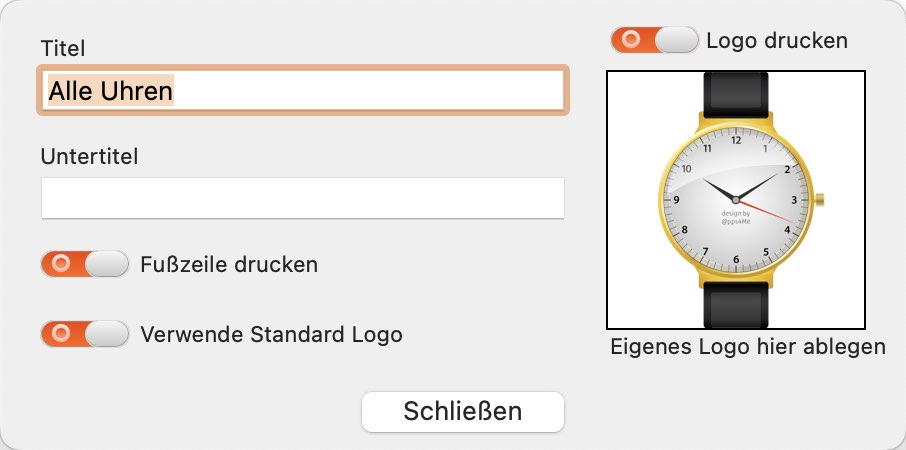The width and height of the screenshot is (906, 450).
Task: Focus the empty Untertitel input field
Action: pos(303,198)
